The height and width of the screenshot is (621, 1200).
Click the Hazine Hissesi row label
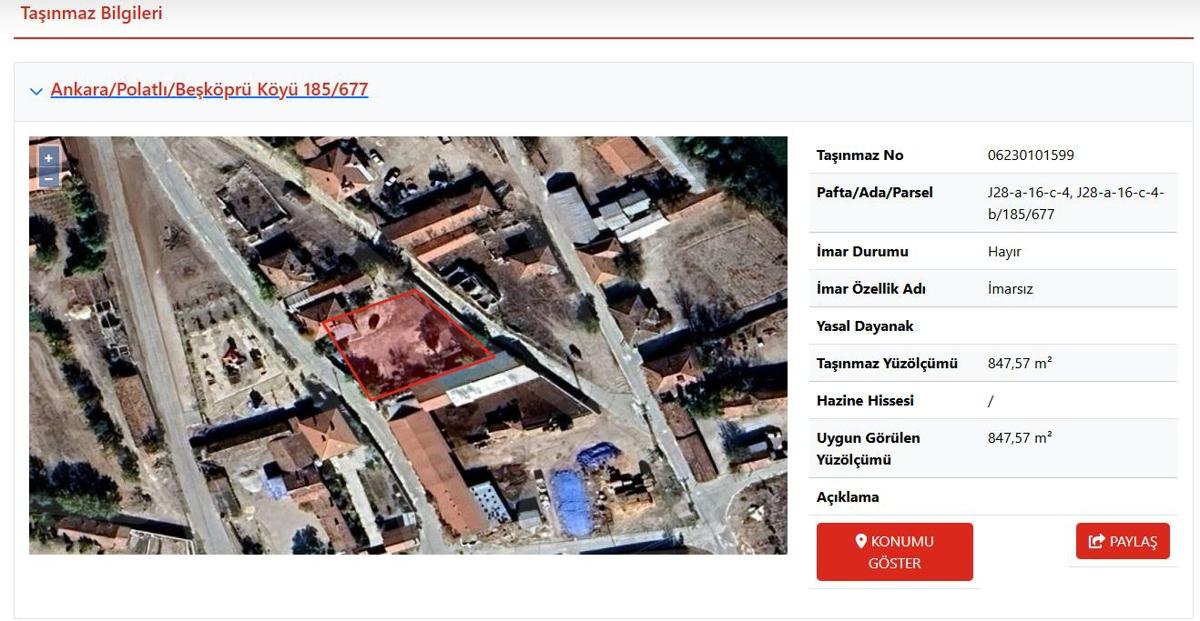865,401
